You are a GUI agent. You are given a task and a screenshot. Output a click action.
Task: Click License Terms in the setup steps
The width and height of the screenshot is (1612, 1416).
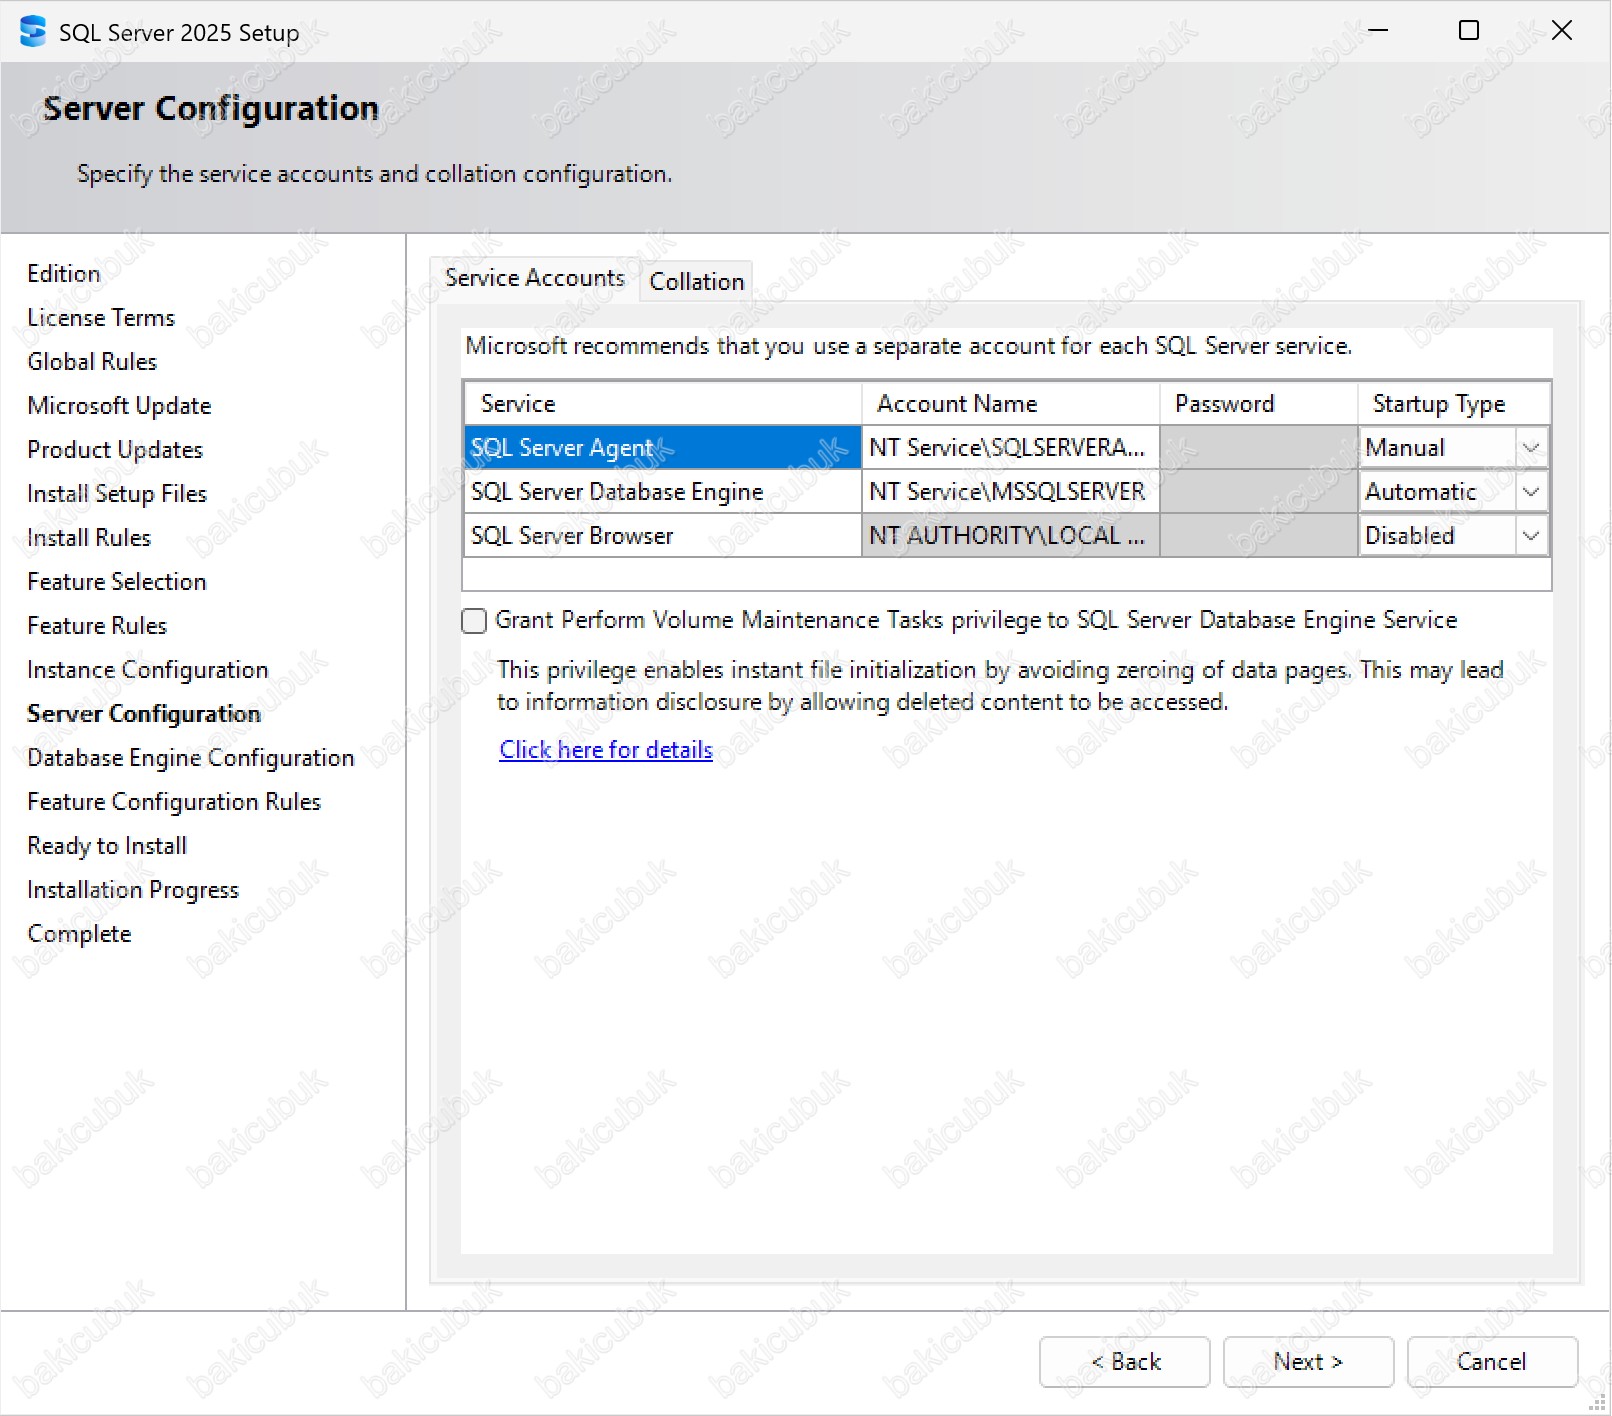101,318
